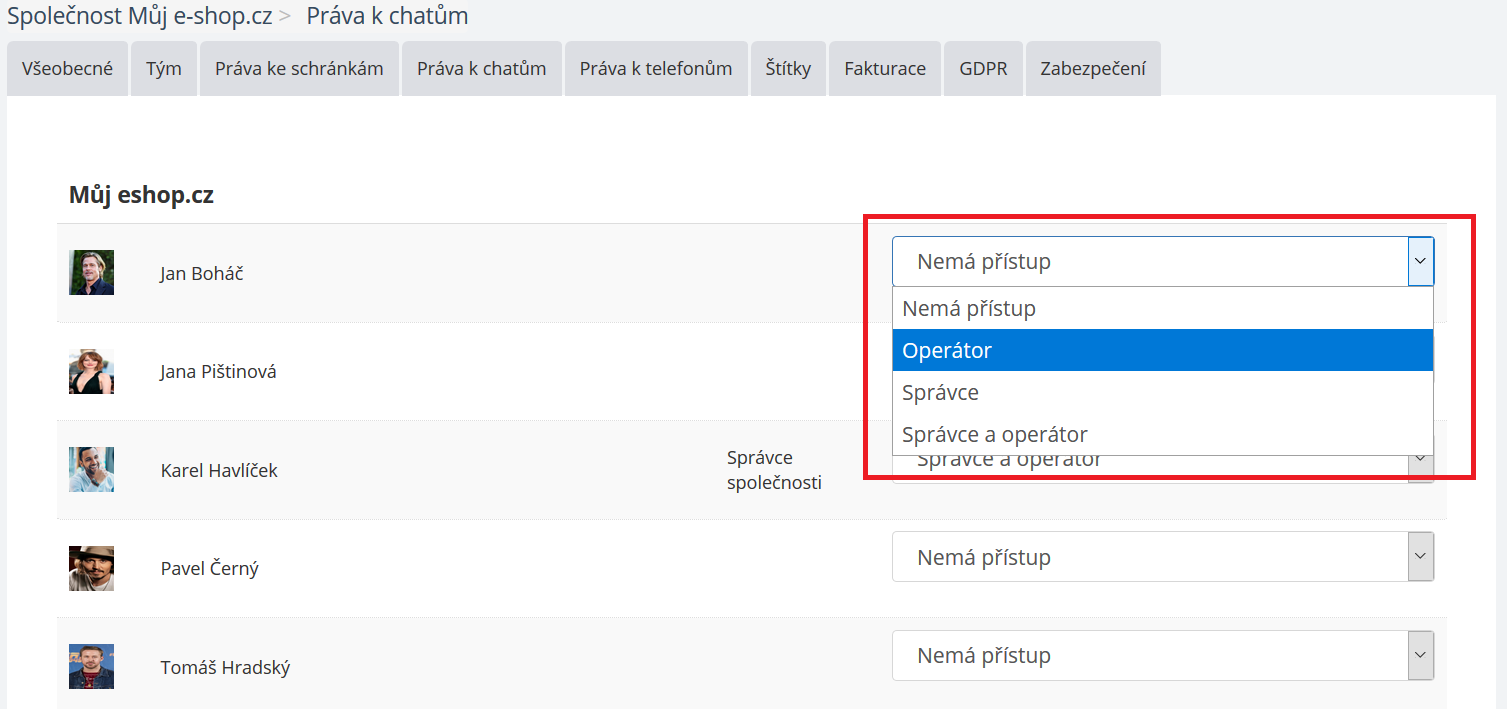Open the Zabezpečení tab
1507x709 pixels.
[1093, 69]
